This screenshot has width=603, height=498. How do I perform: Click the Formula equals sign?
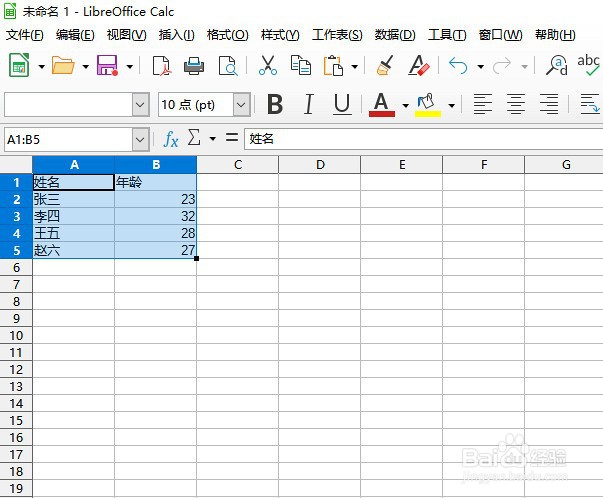[232, 137]
